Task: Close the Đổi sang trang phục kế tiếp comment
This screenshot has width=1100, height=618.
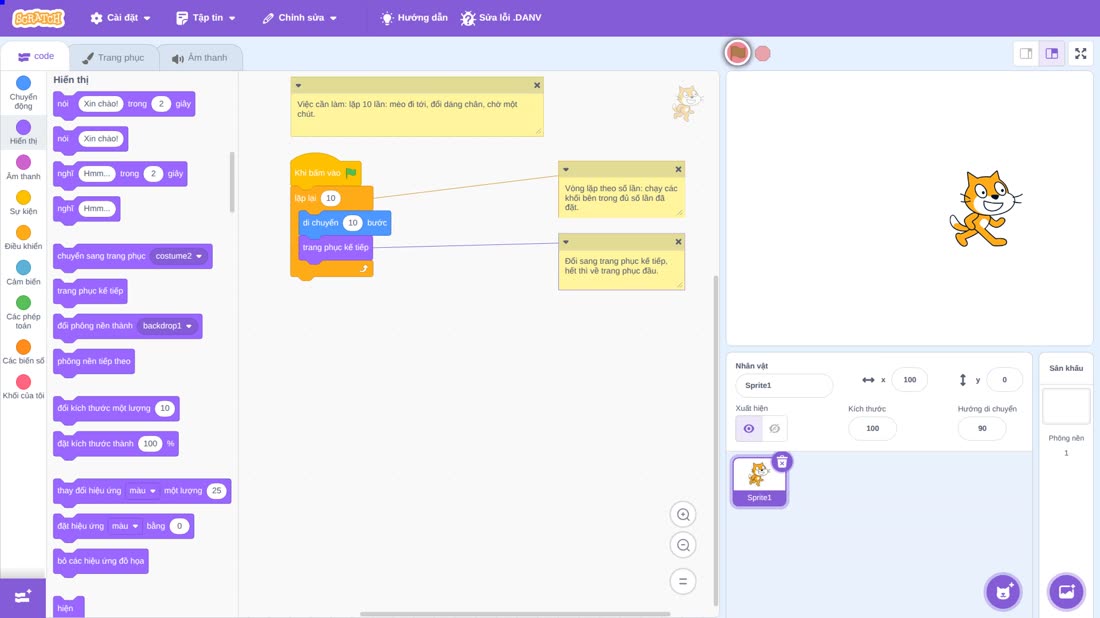Action: click(x=678, y=242)
